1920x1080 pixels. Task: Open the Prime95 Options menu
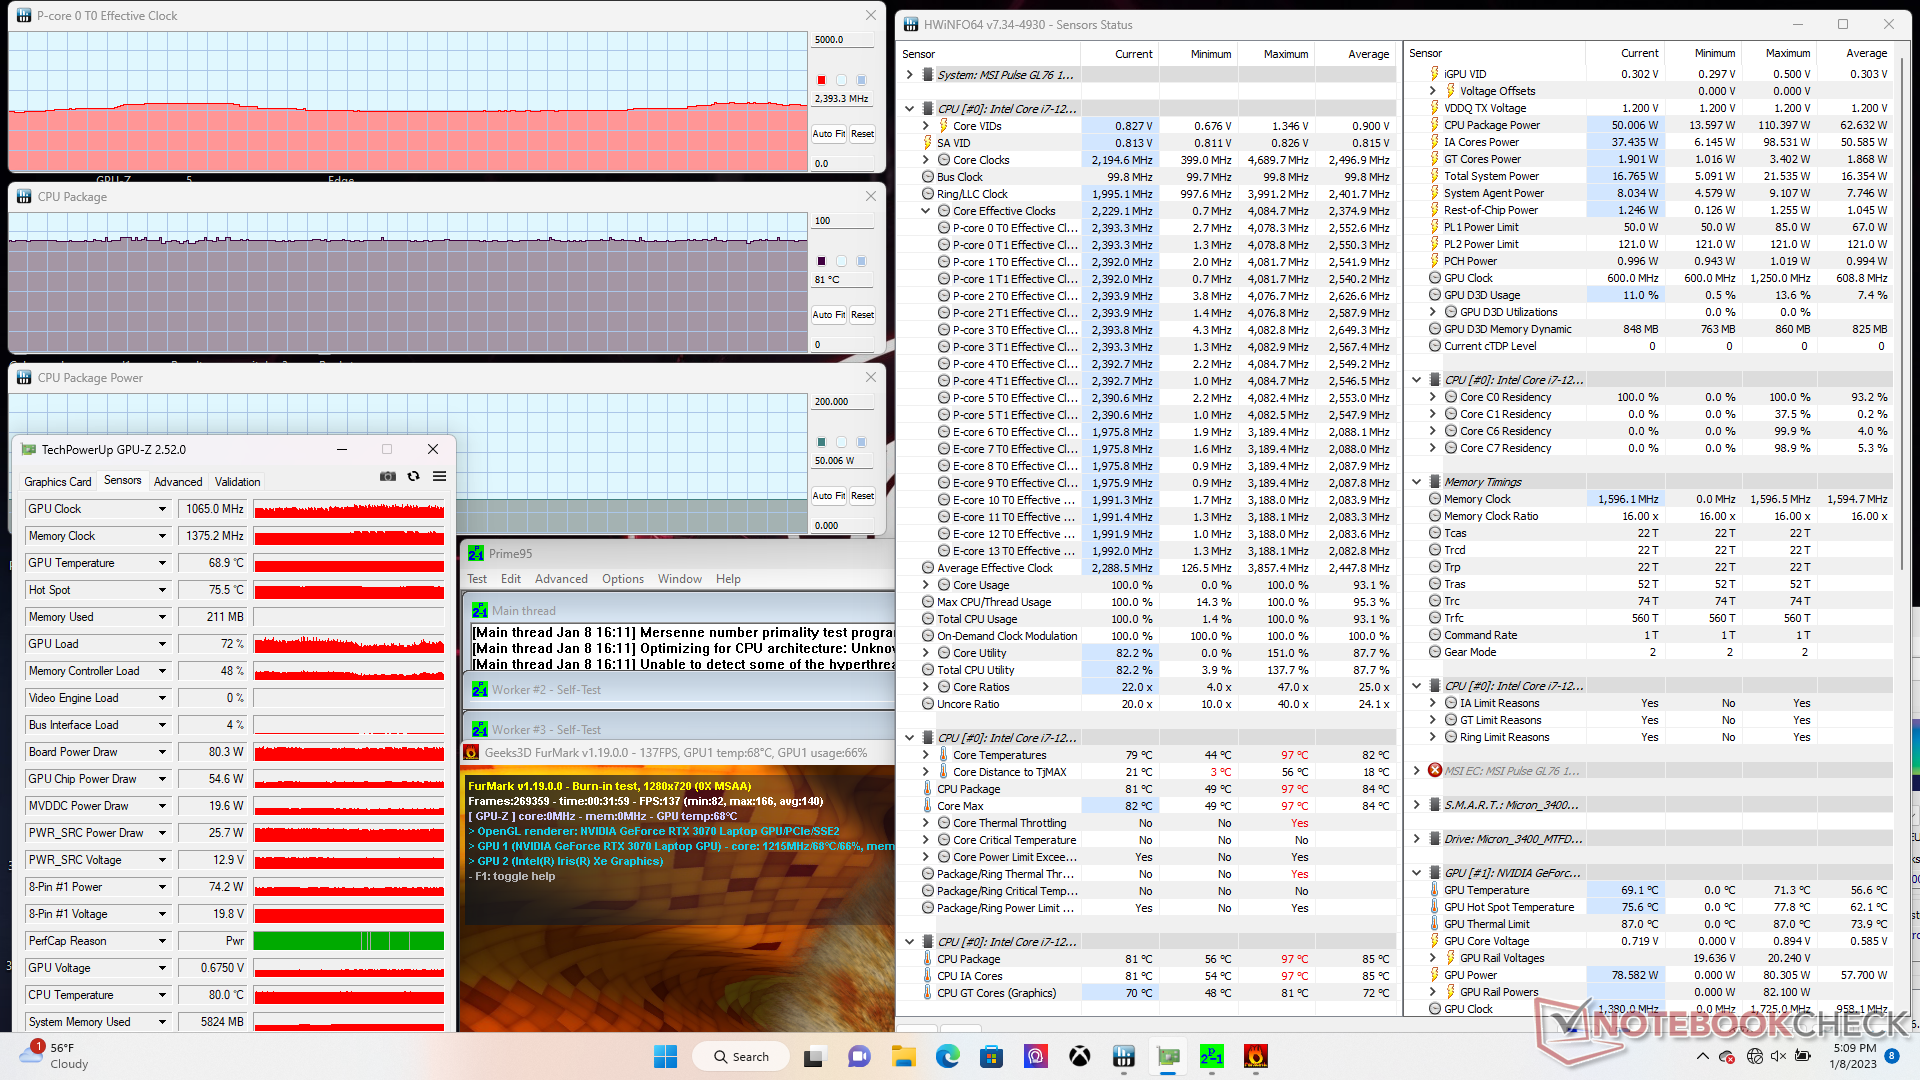(x=622, y=579)
